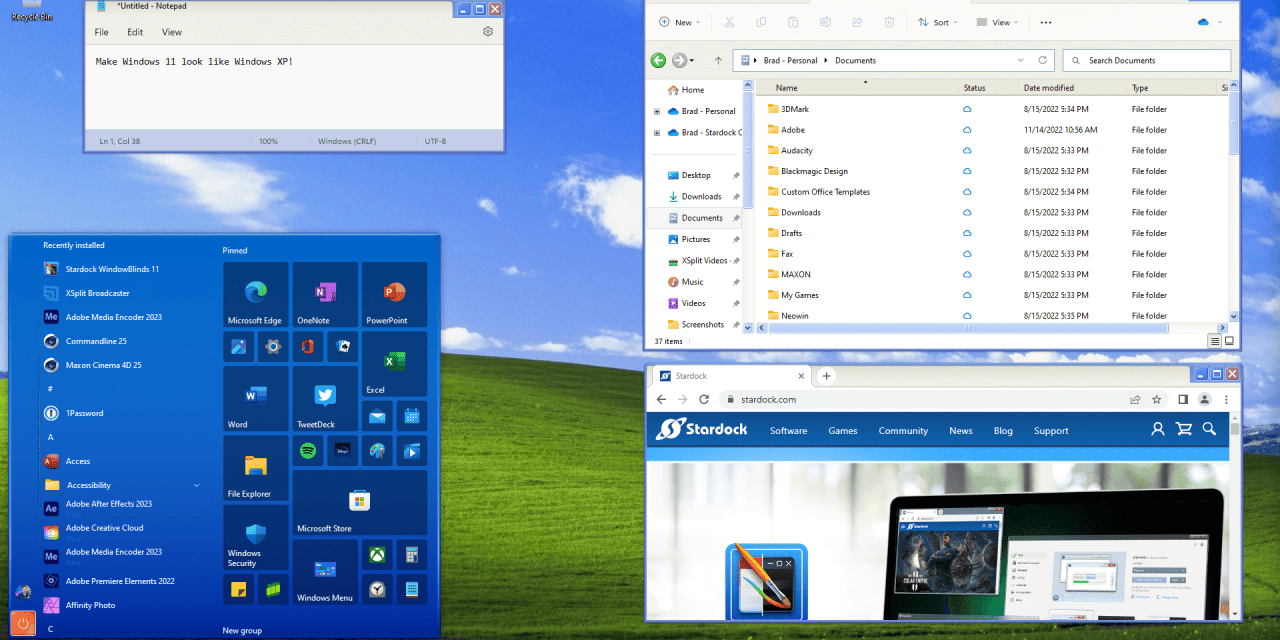This screenshot has height=640, width=1280.
Task: Click the TweetDeck pinned tile
Action: (324, 398)
